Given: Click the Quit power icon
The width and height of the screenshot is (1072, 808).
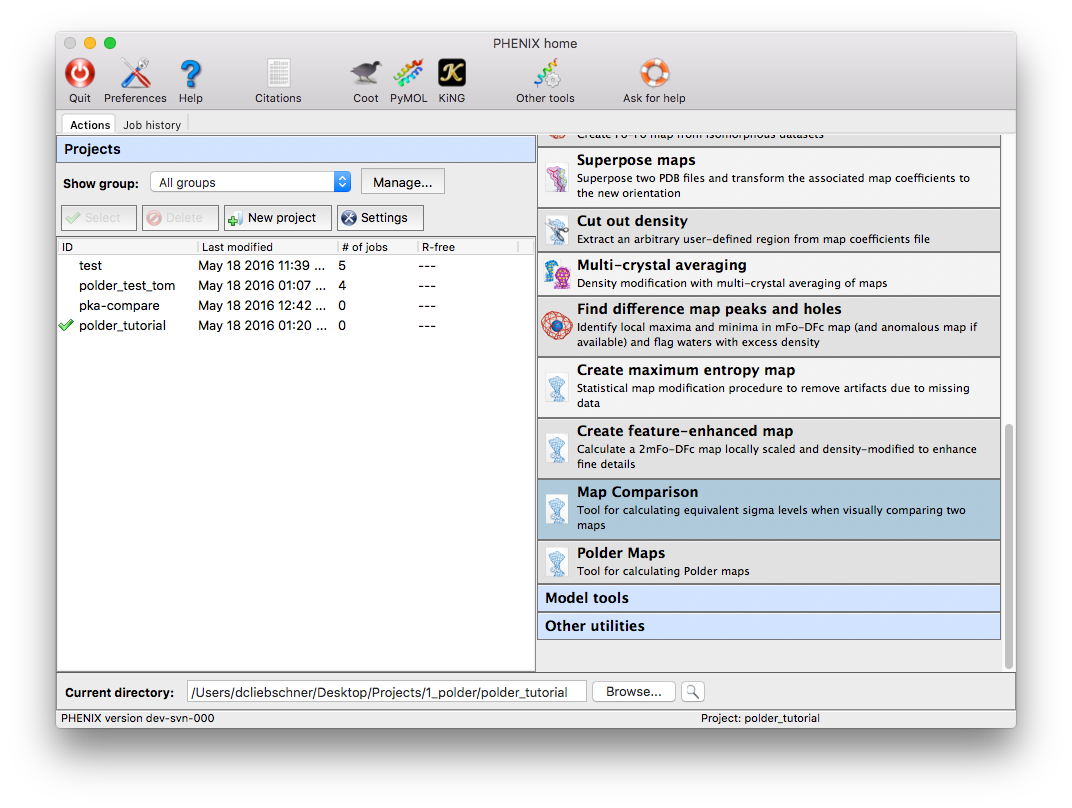Looking at the screenshot, I should click(x=80, y=74).
